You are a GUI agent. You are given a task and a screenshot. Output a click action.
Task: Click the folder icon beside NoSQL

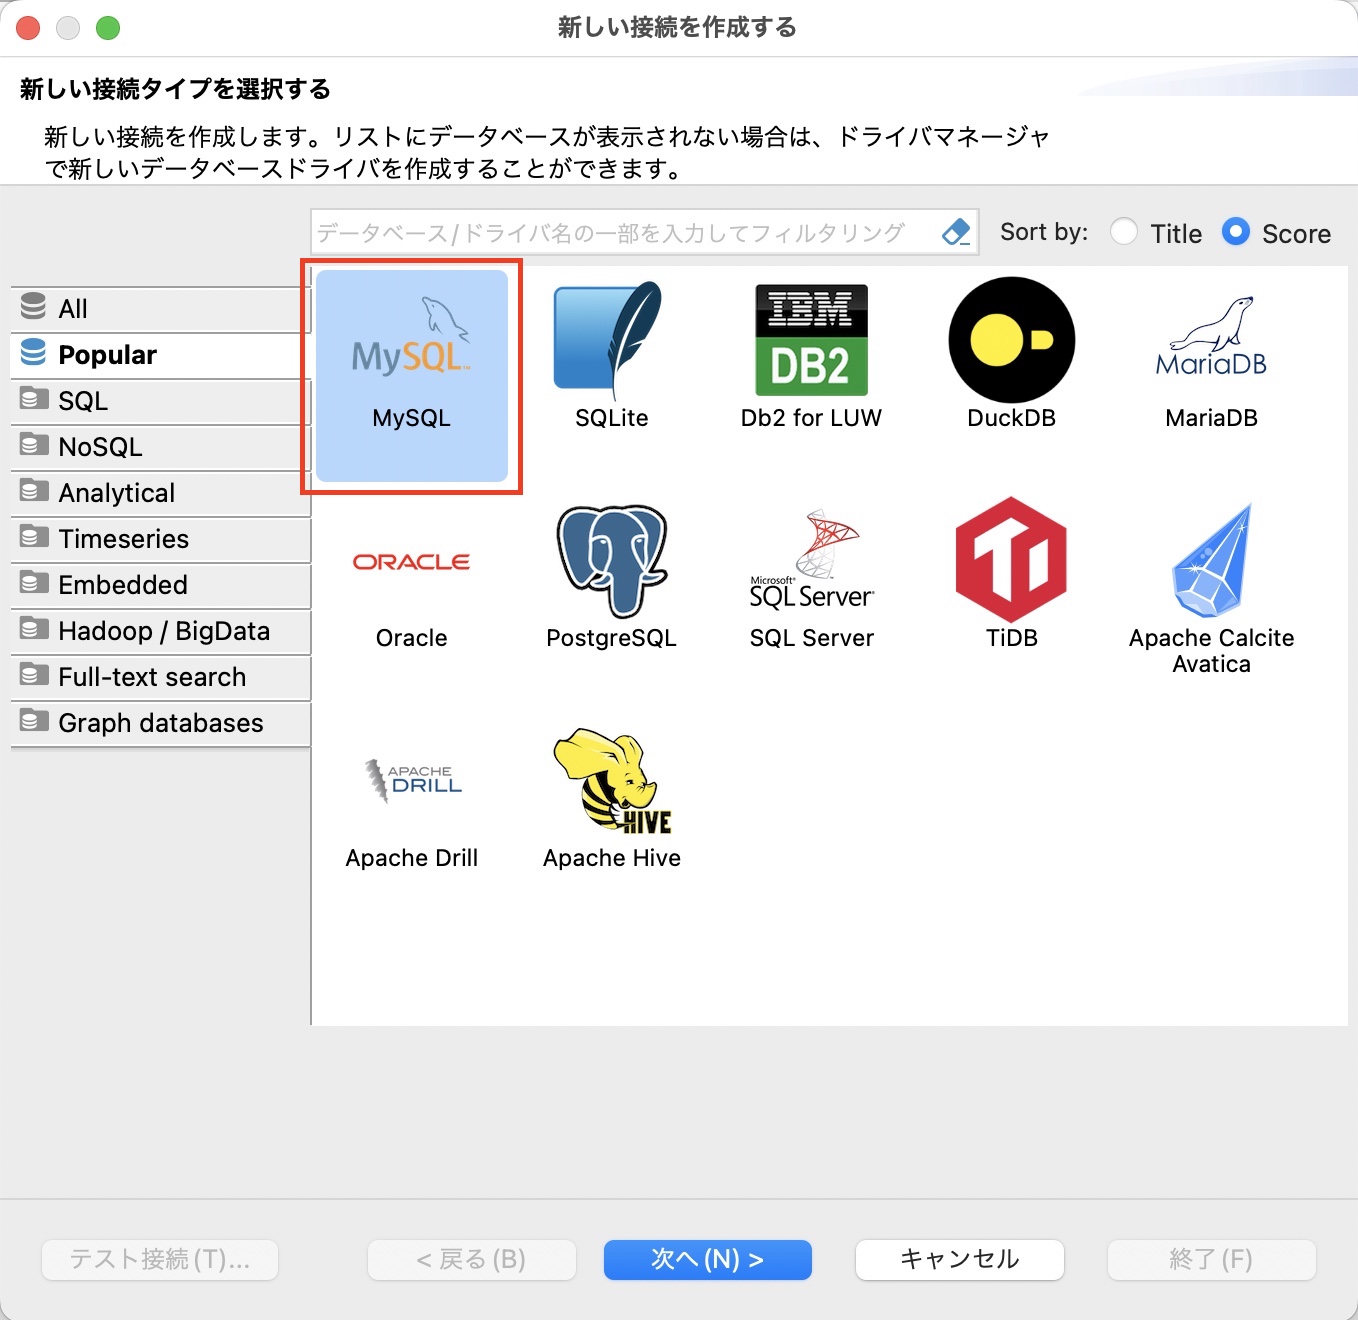tap(34, 445)
